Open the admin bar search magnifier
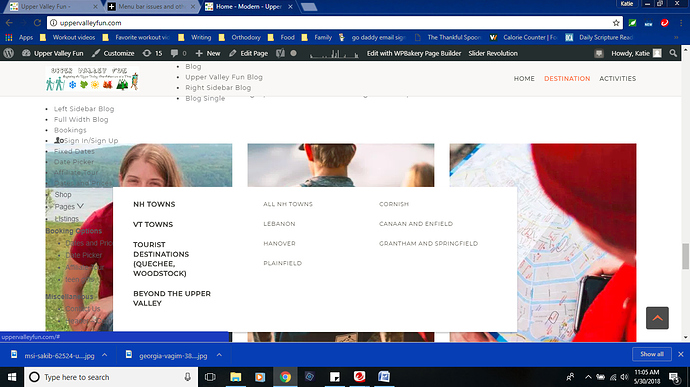Viewport: 690px width, 387px height. coord(673,53)
